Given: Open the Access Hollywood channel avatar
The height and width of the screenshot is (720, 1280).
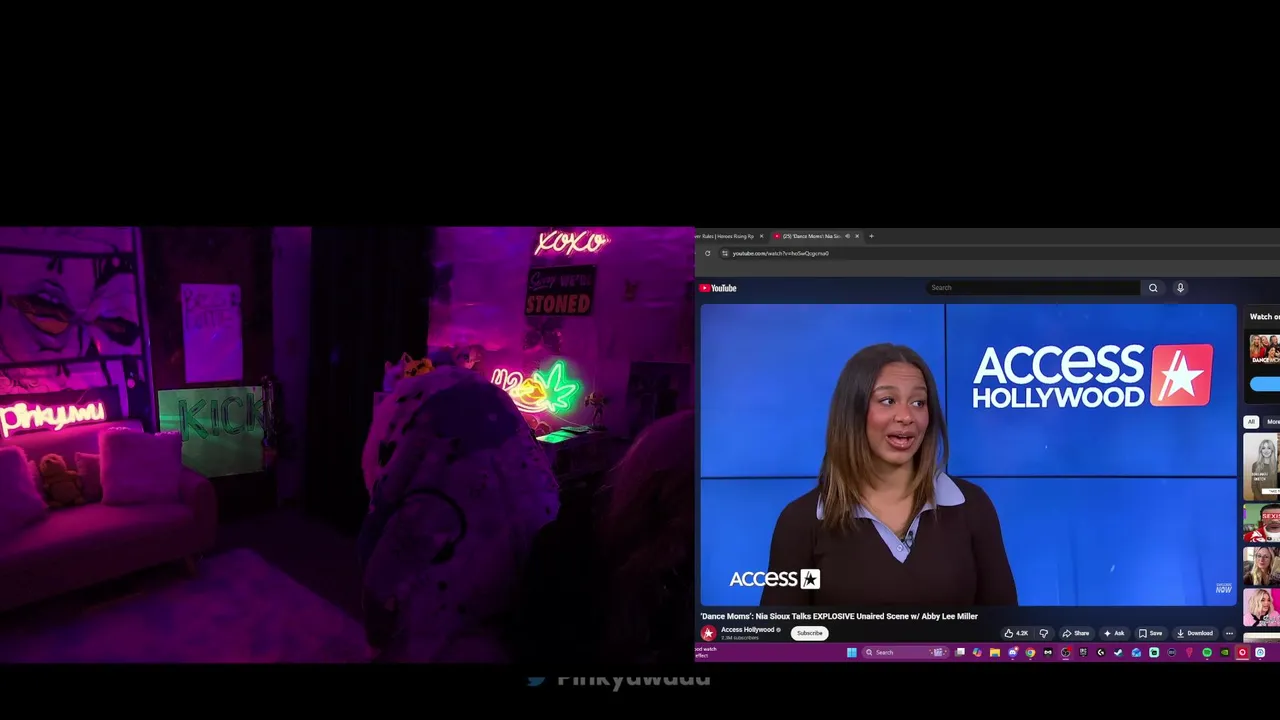Looking at the screenshot, I should [x=708, y=633].
